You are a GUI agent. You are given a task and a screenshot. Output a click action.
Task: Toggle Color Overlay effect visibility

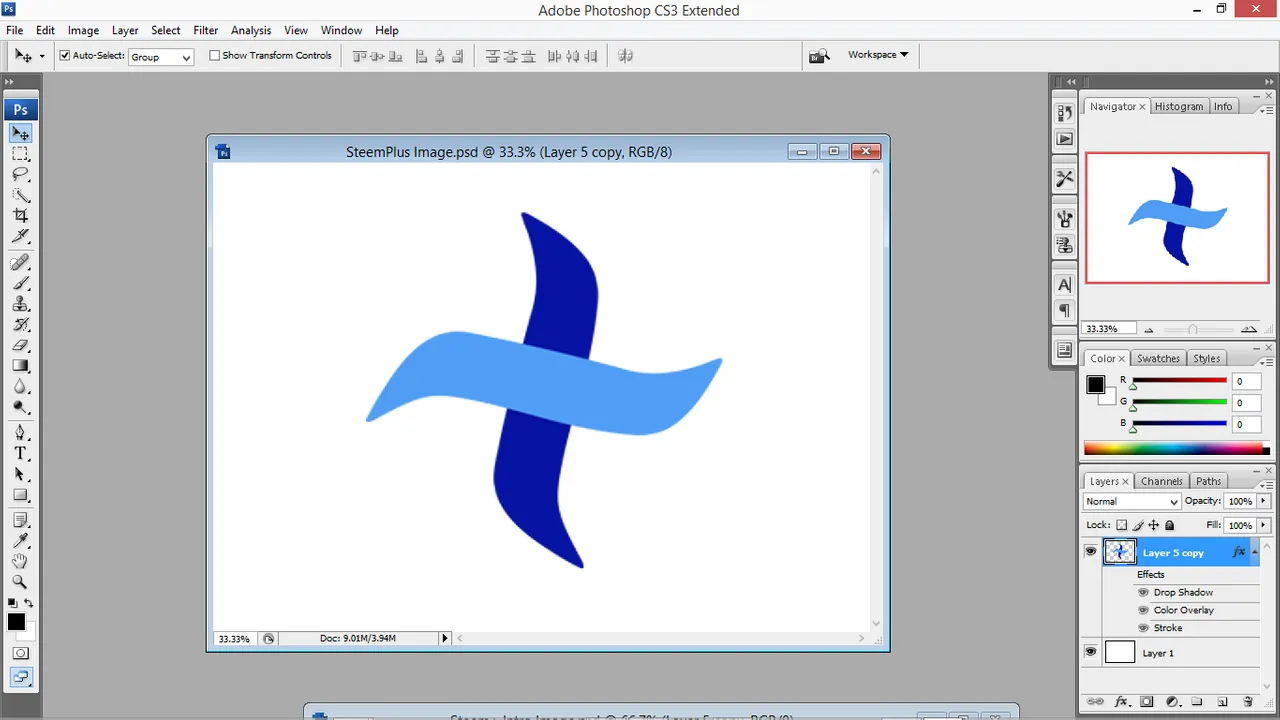[1144, 610]
